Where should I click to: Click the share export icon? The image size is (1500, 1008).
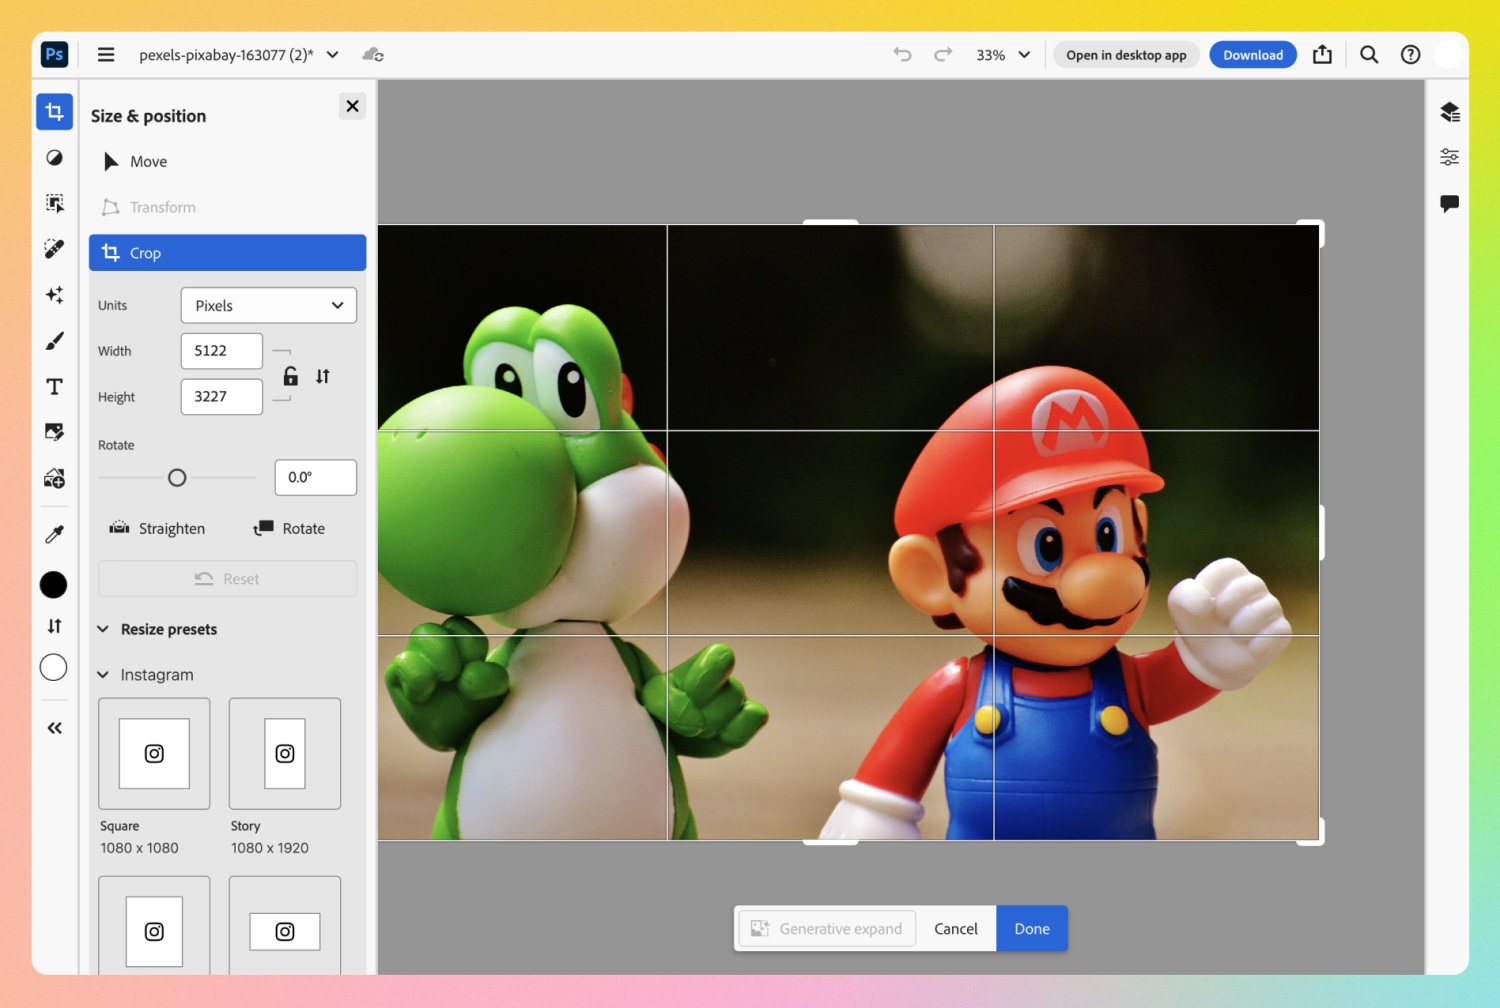[1322, 55]
